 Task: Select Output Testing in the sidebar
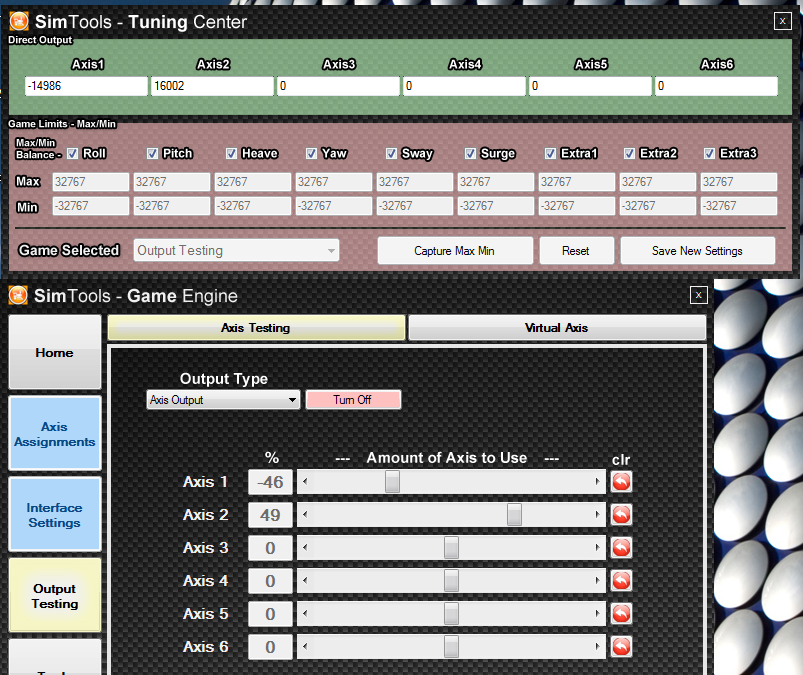click(55, 596)
